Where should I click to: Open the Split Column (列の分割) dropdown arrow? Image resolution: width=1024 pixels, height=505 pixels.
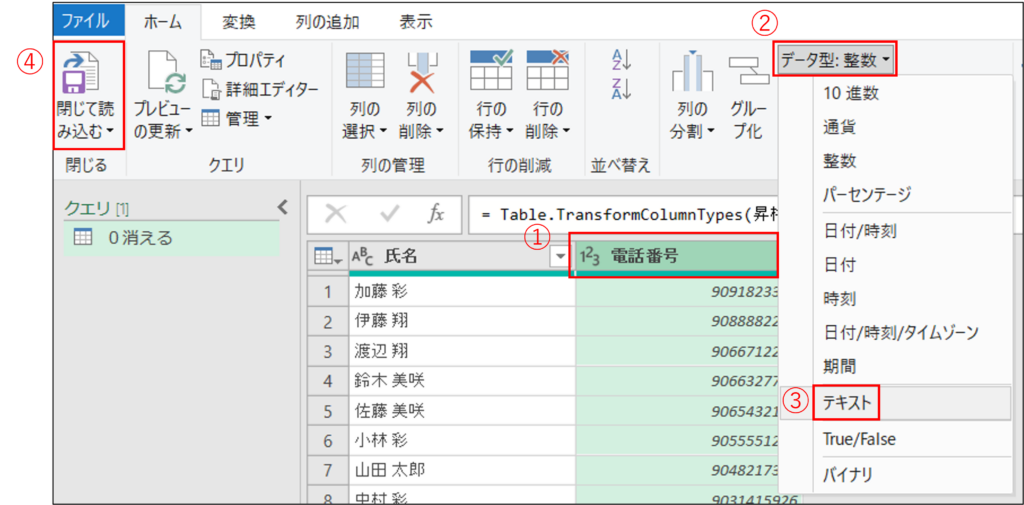click(710, 131)
